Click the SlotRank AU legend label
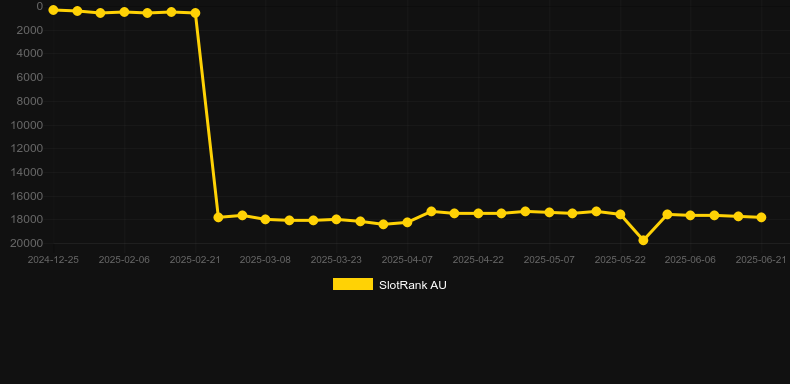The width and height of the screenshot is (790, 384). pos(413,285)
